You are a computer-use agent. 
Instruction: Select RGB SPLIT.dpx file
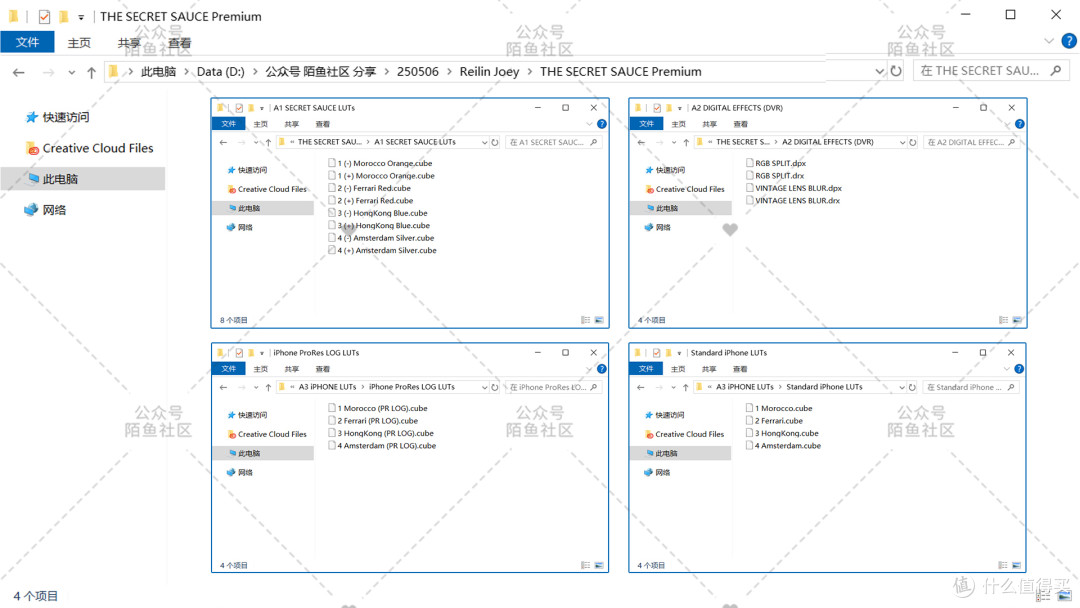[776, 163]
